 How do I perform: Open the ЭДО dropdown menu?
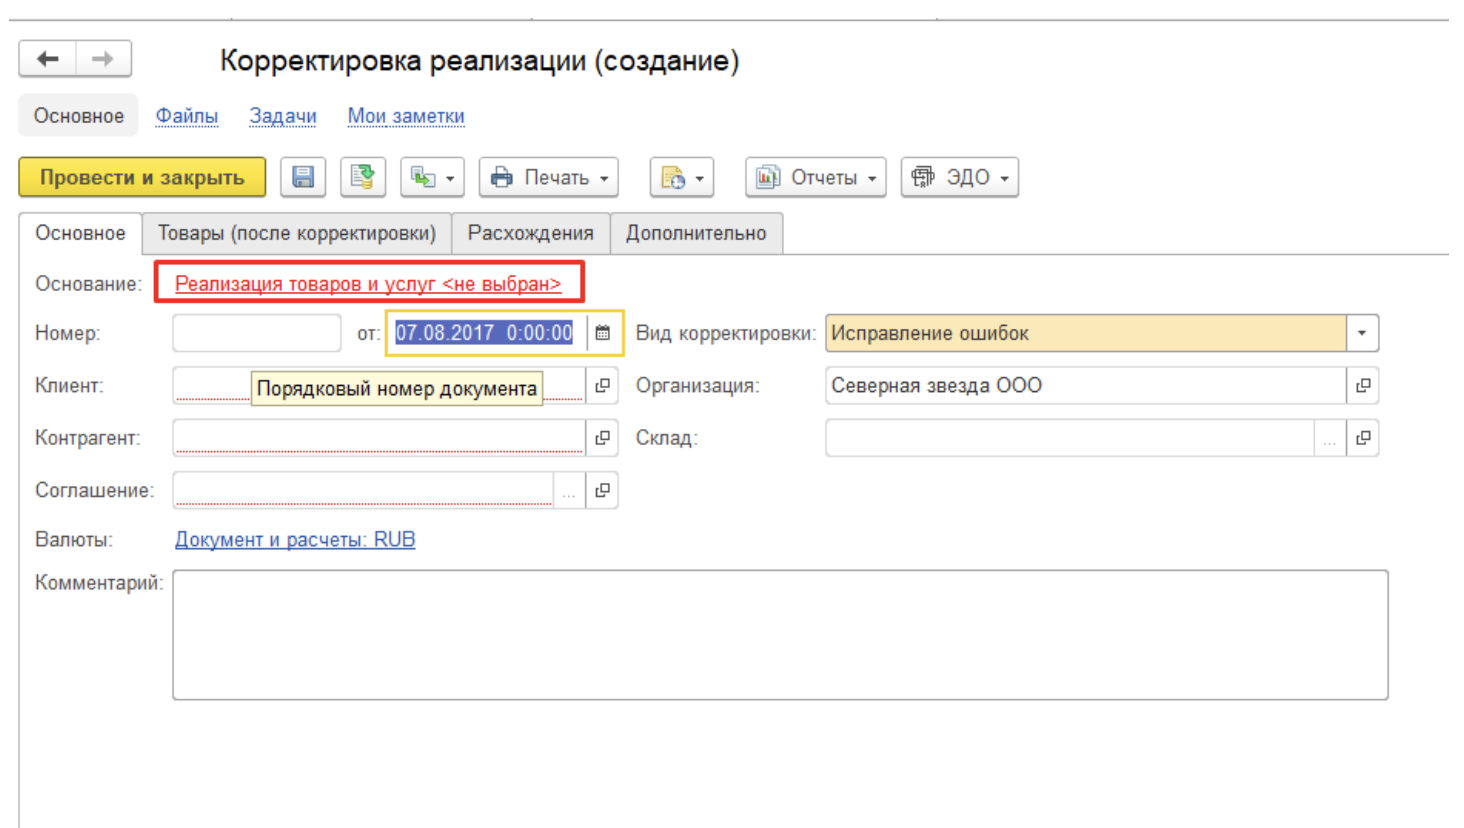point(959,177)
